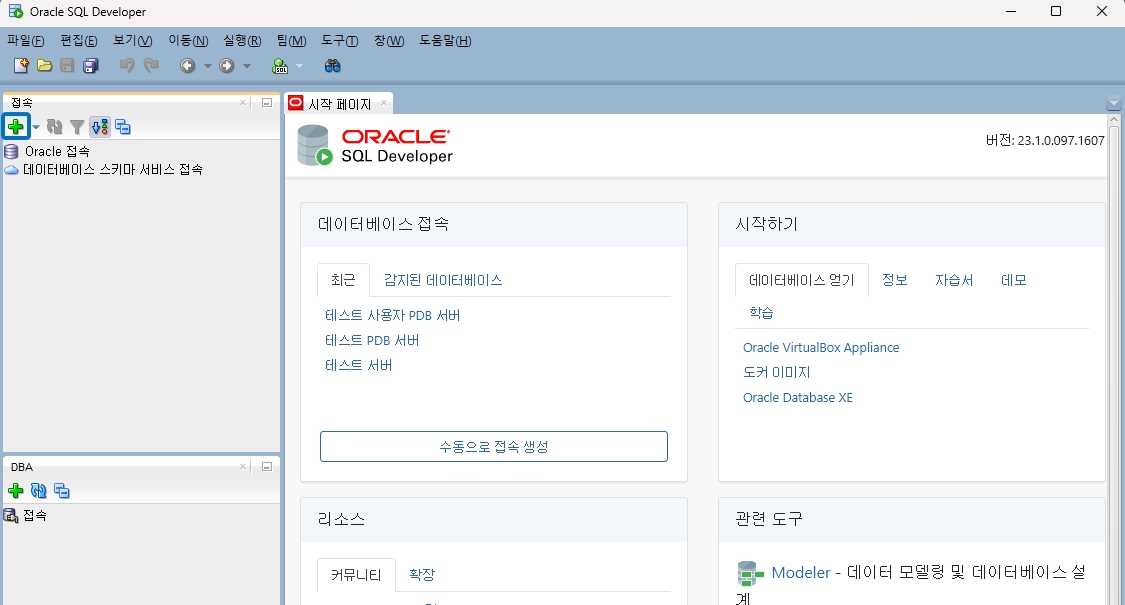The image size is (1125, 605).
Task: Close the 시작 페이지 tab
Action: point(384,103)
